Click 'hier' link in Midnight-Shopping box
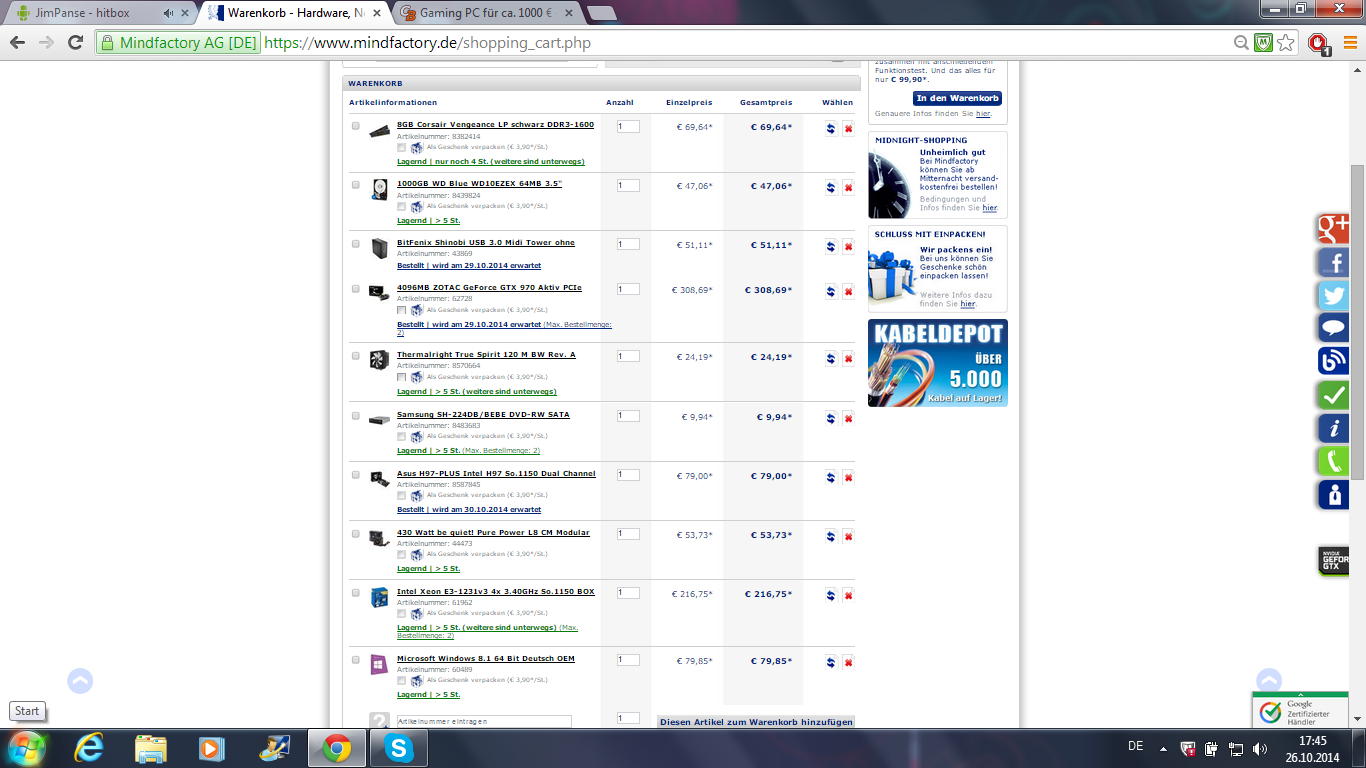This screenshot has width=1366, height=768. coord(989,209)
